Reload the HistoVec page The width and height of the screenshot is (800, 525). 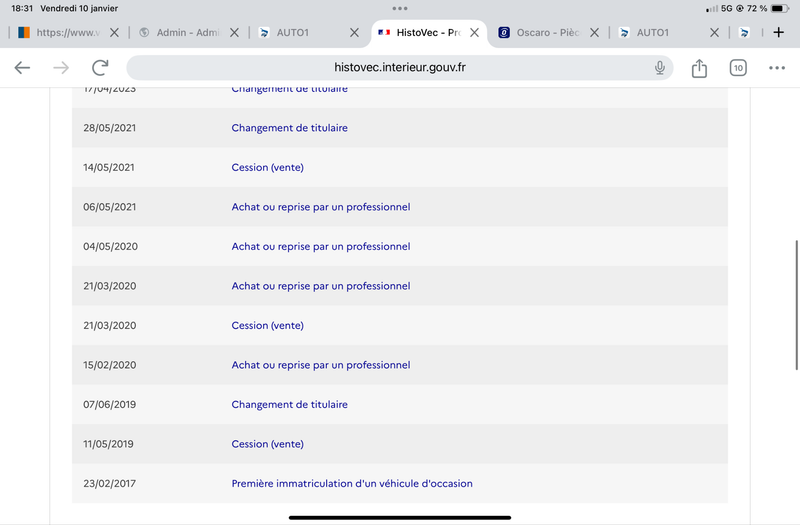(100, 67)
